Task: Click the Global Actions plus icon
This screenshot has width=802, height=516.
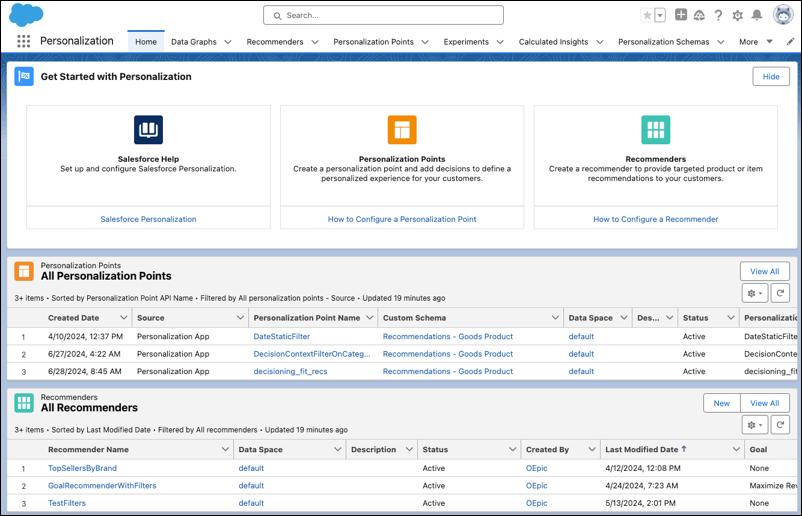Action: pyautogui.click(x=681, y=15)
